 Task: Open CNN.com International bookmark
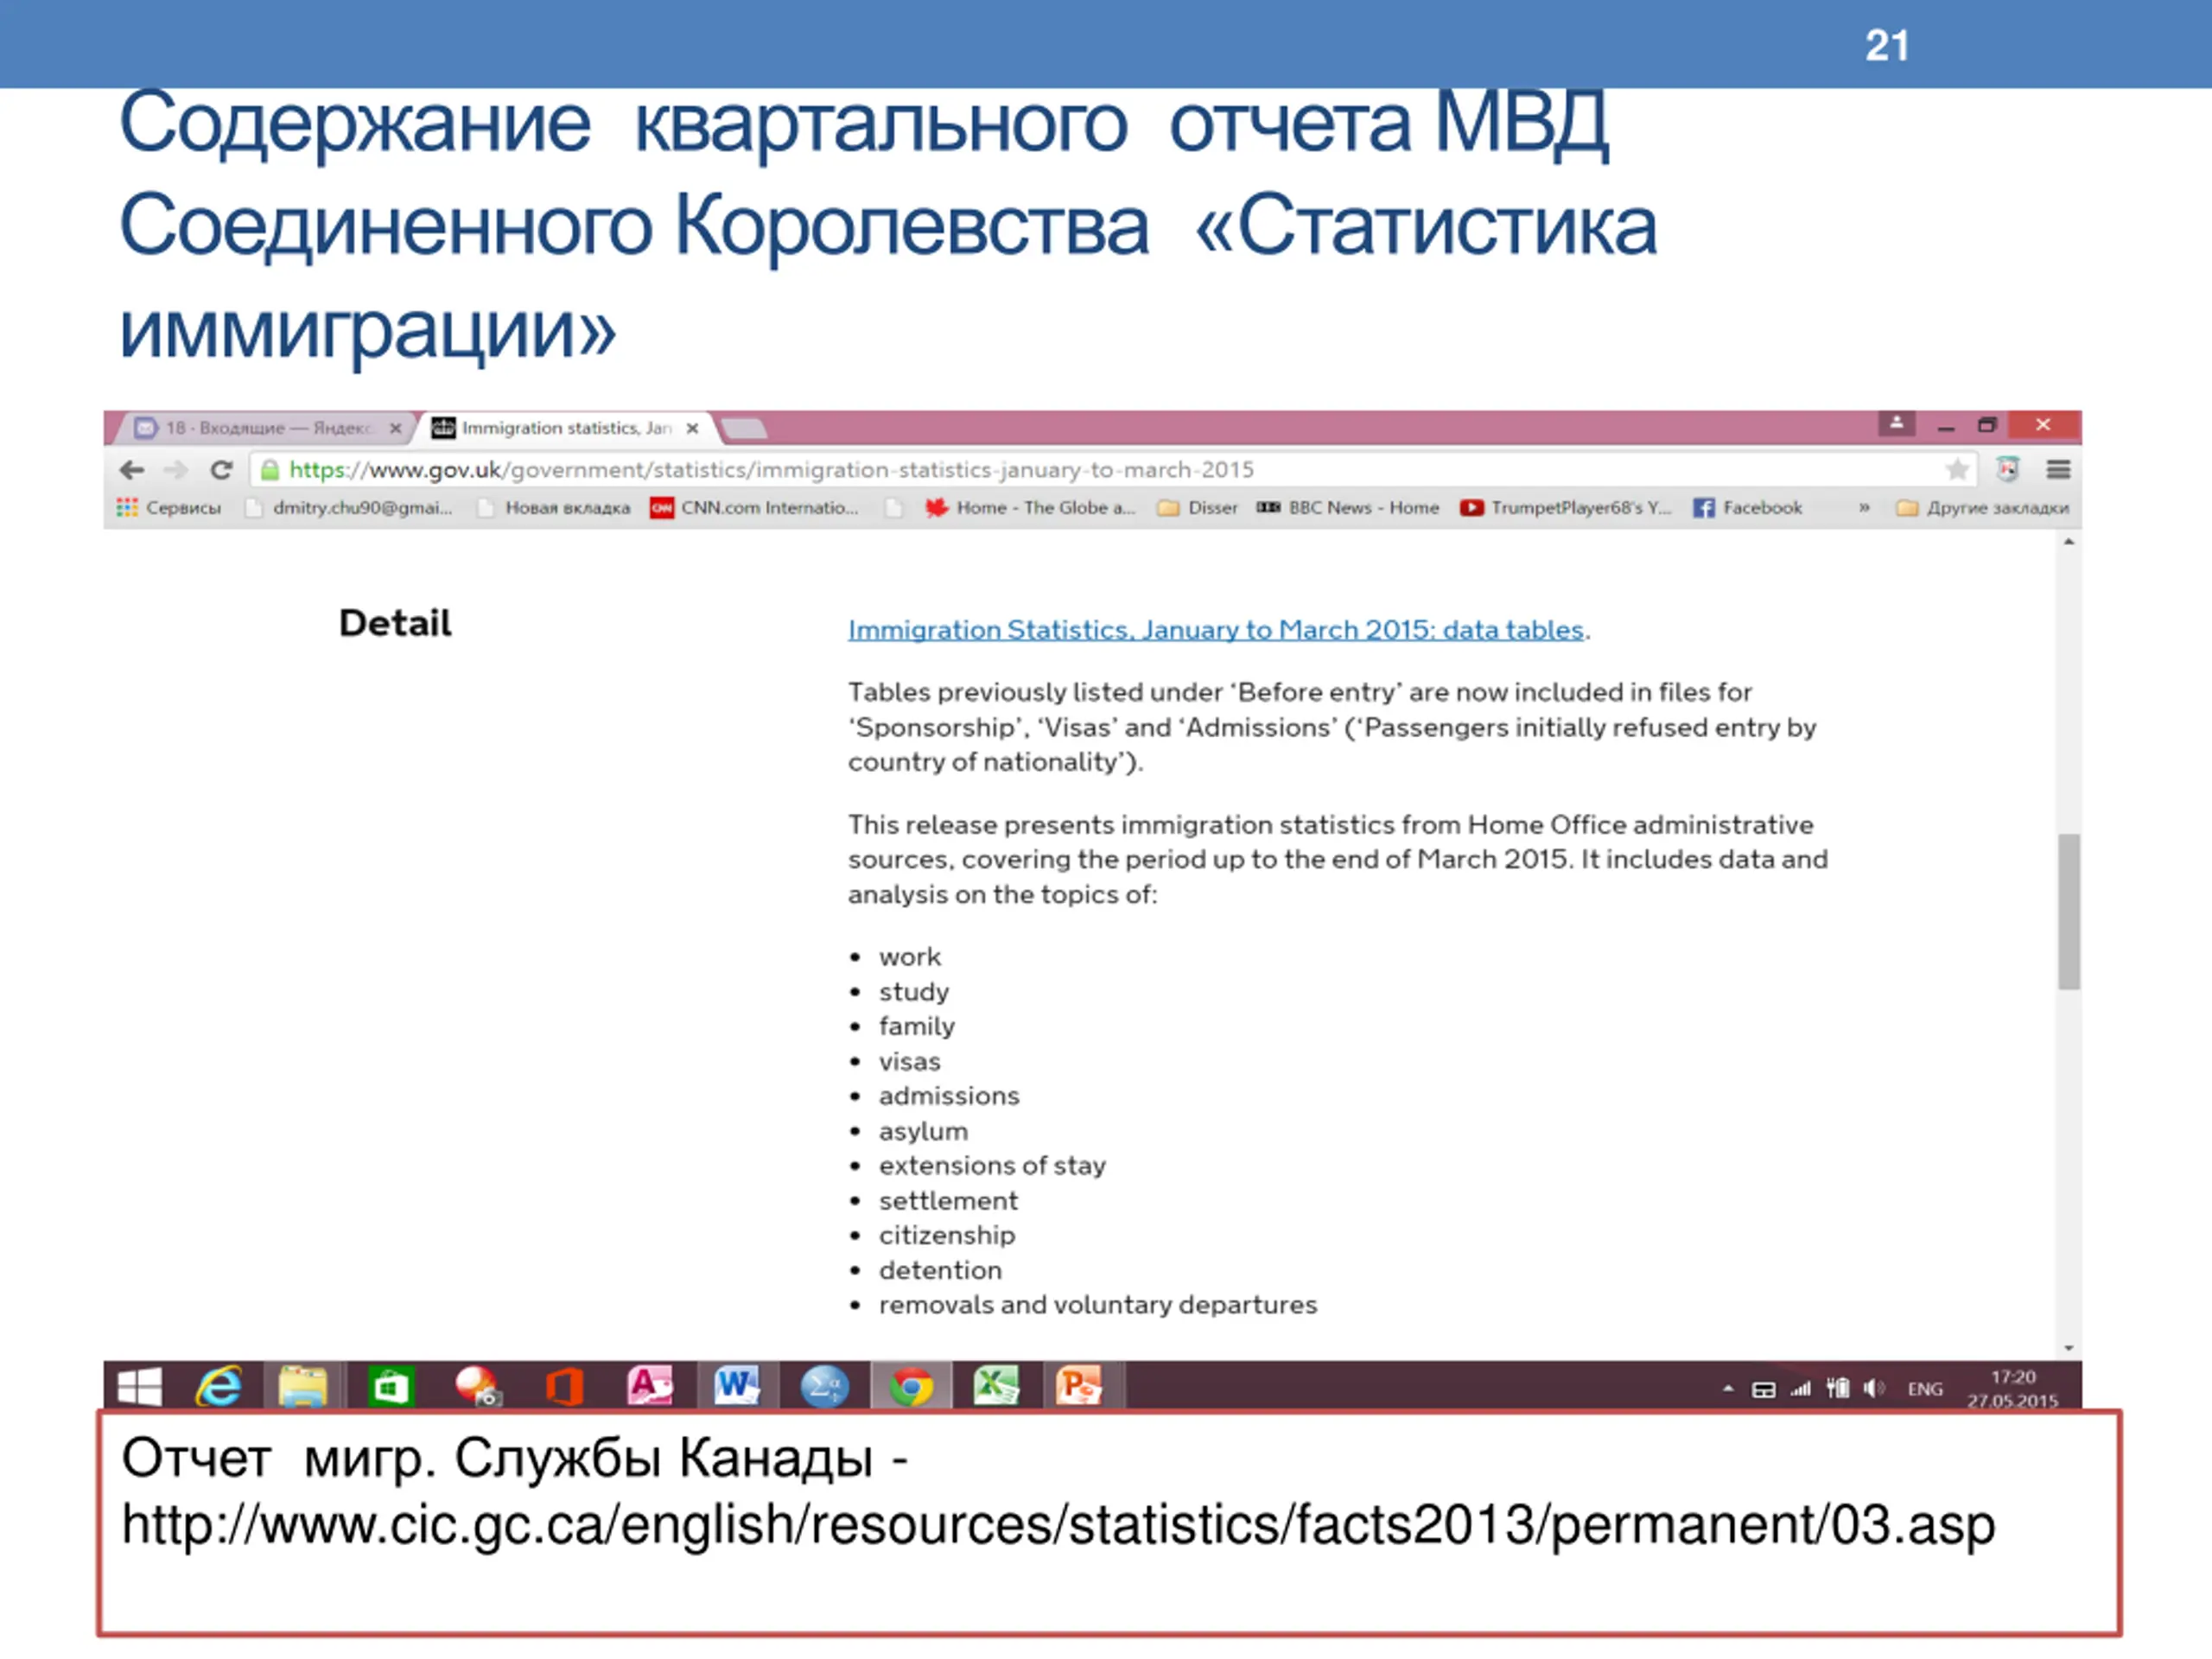pos(754,508)
